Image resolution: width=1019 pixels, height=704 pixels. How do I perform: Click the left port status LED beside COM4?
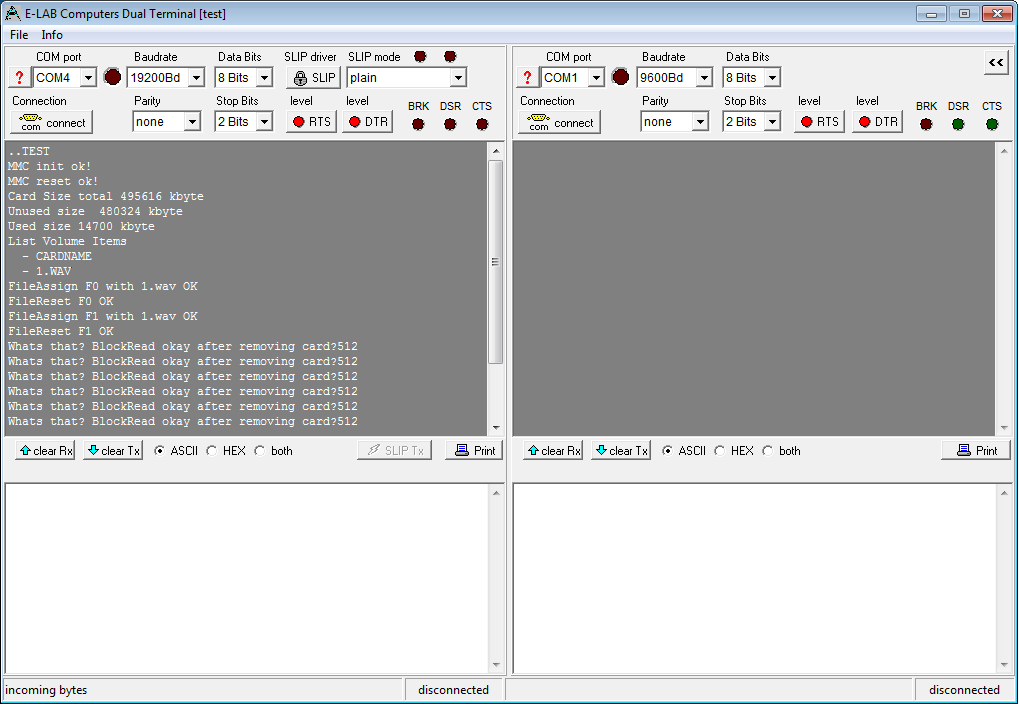pyautogui.click(x=112, y=77)
